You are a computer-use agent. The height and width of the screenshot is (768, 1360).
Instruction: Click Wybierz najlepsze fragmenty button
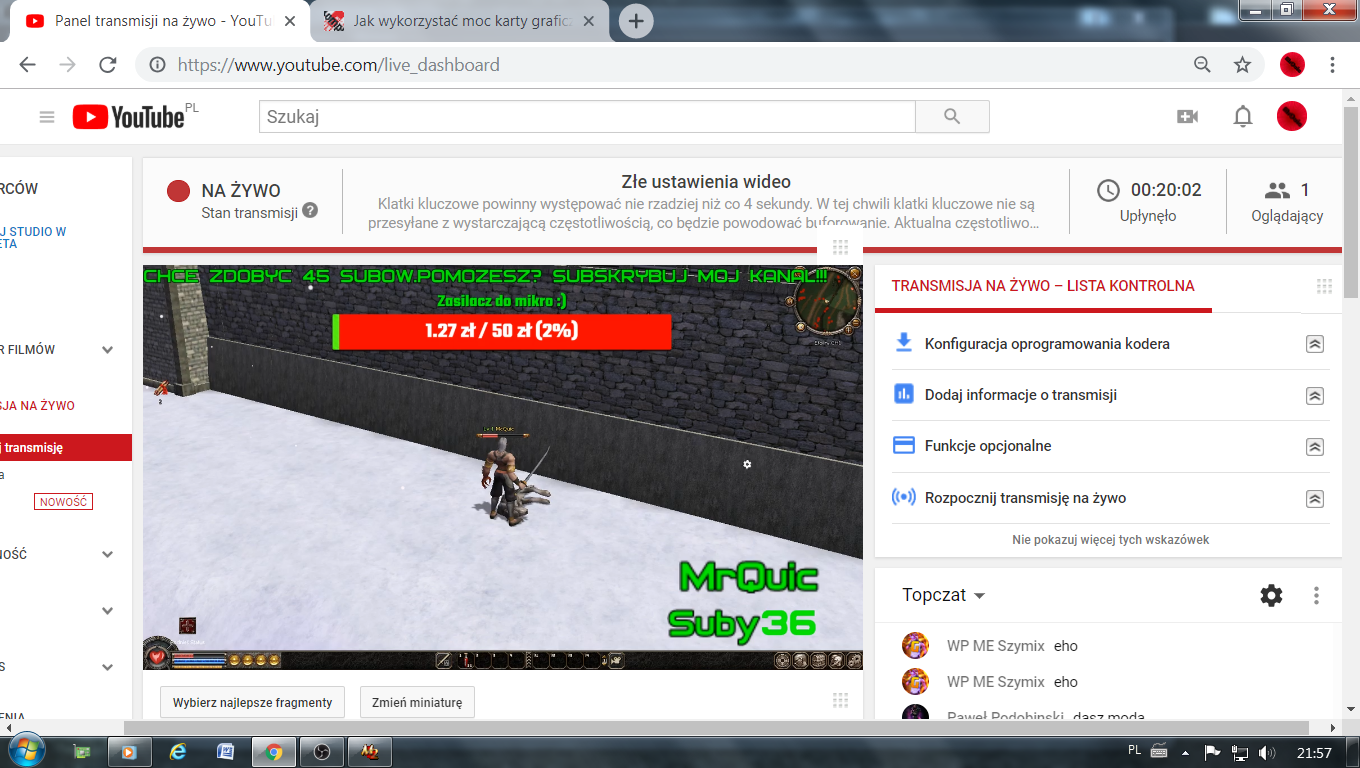tap(252, 702)
